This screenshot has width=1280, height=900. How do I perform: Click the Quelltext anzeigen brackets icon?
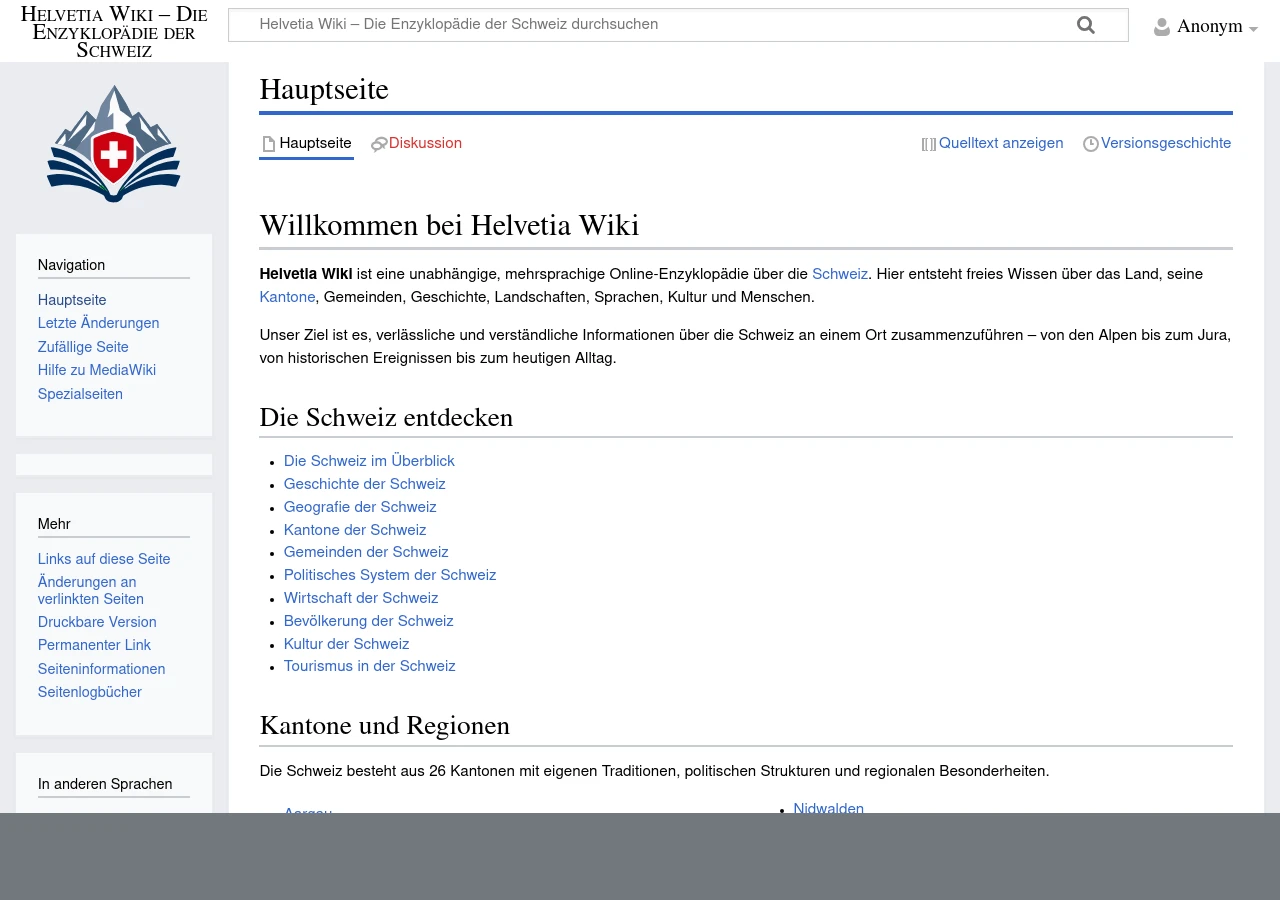(x=929, y=144)
